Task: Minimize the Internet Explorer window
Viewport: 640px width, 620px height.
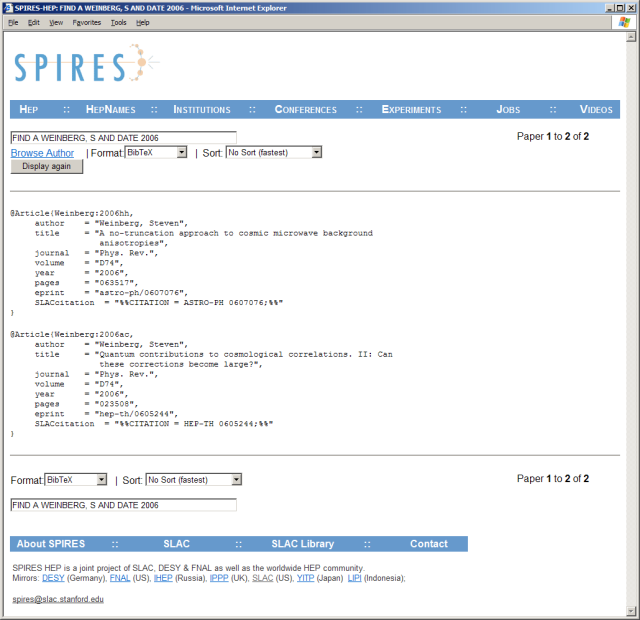Action: tap(609, 8)
